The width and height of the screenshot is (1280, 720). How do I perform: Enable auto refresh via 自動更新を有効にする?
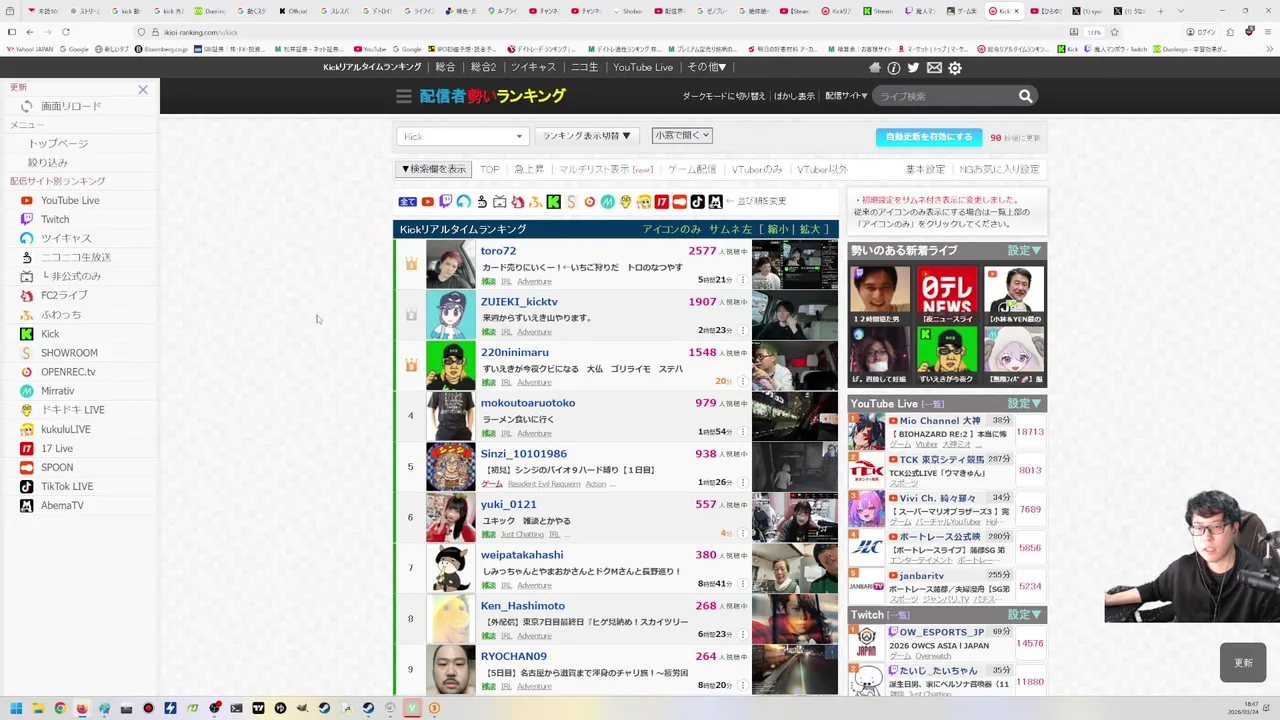click(930, 137)
